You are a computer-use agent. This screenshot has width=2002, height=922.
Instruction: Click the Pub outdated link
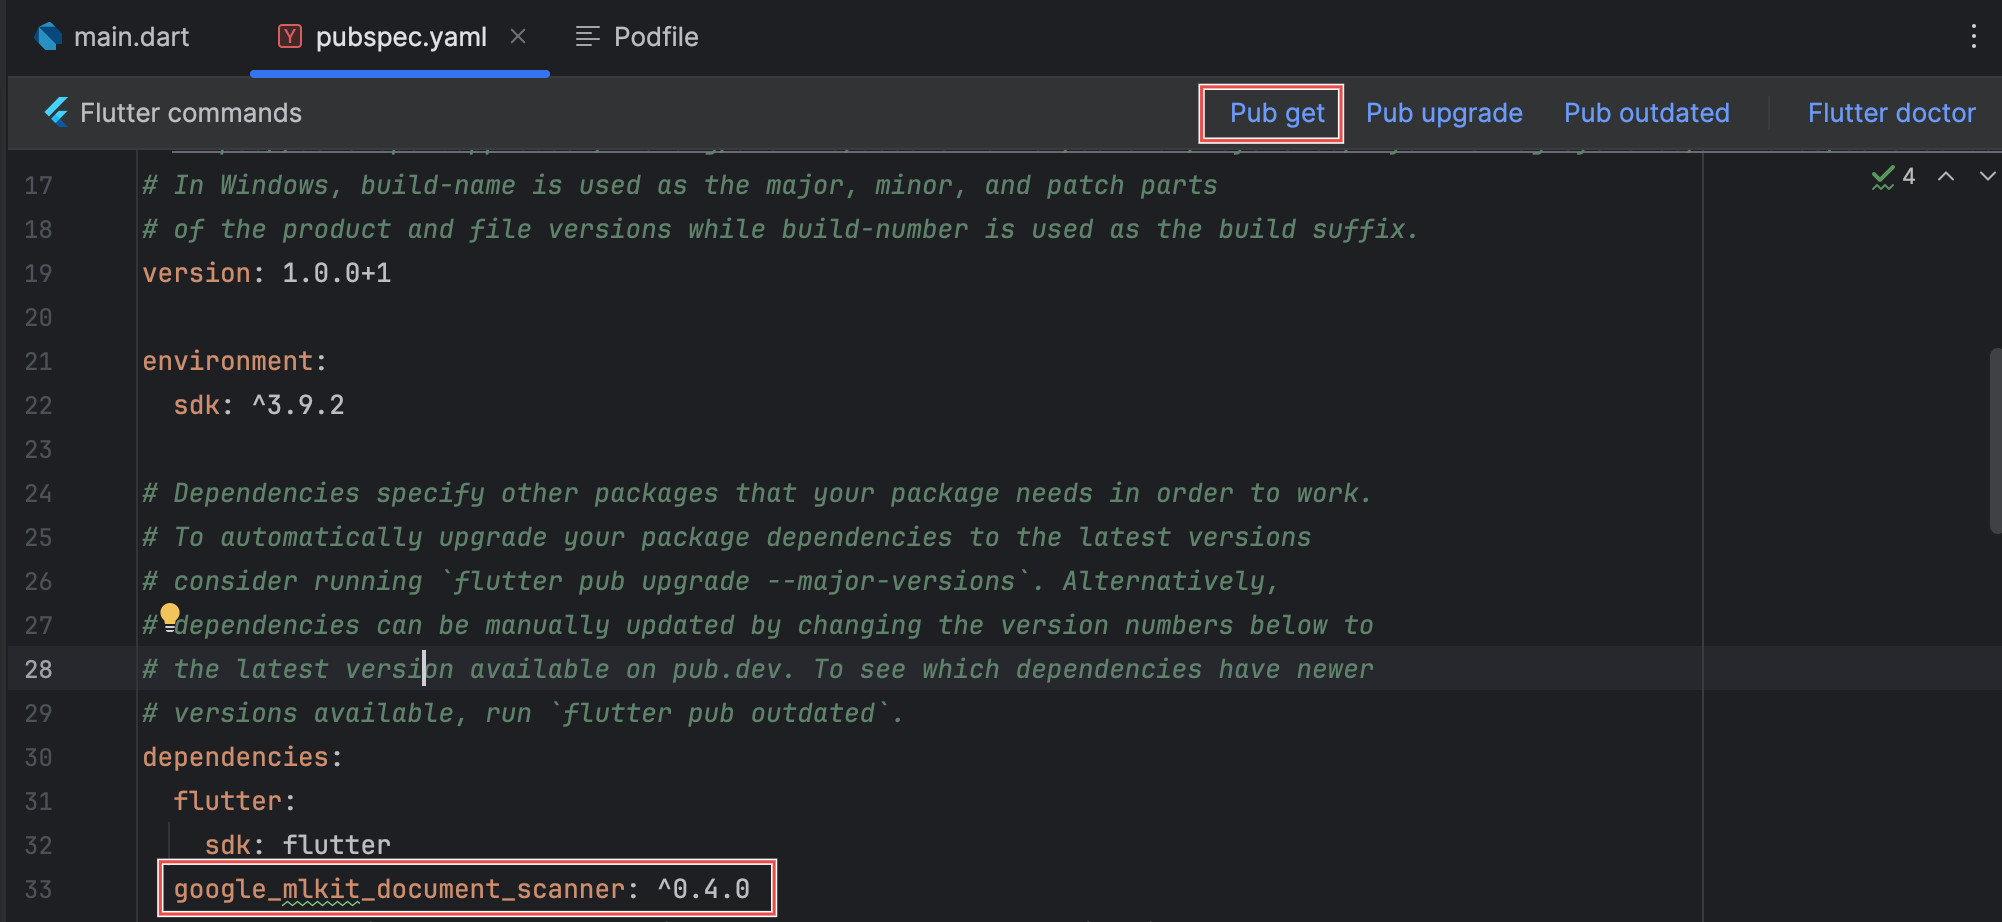[1646, 113]
